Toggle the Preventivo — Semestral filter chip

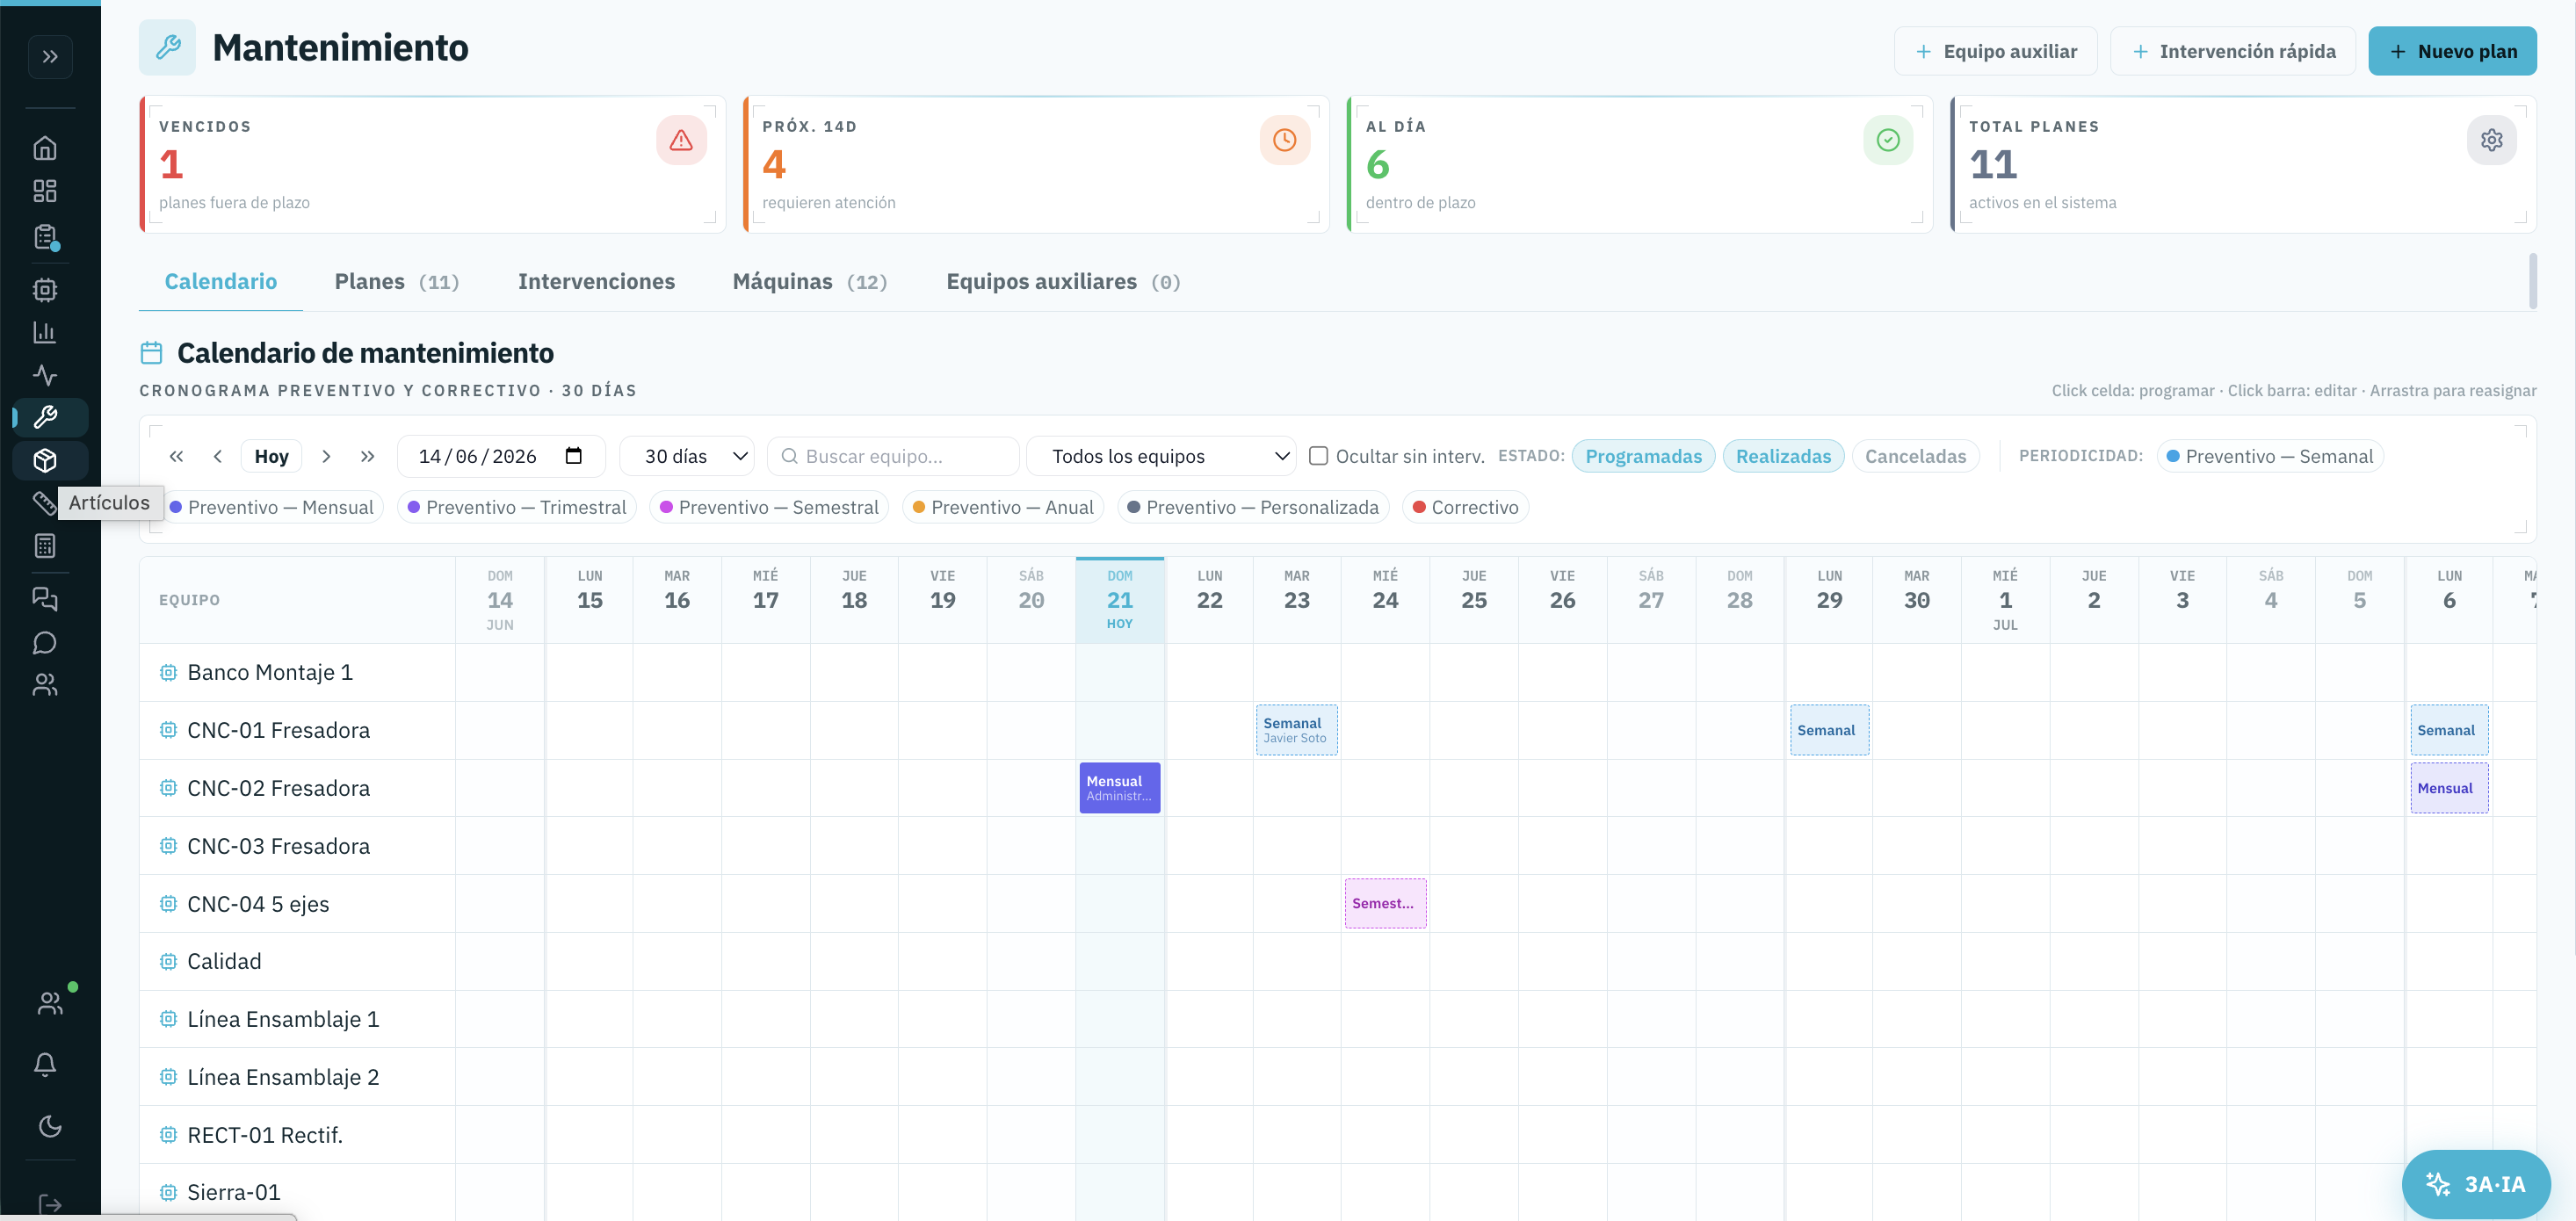click(769, 507)
